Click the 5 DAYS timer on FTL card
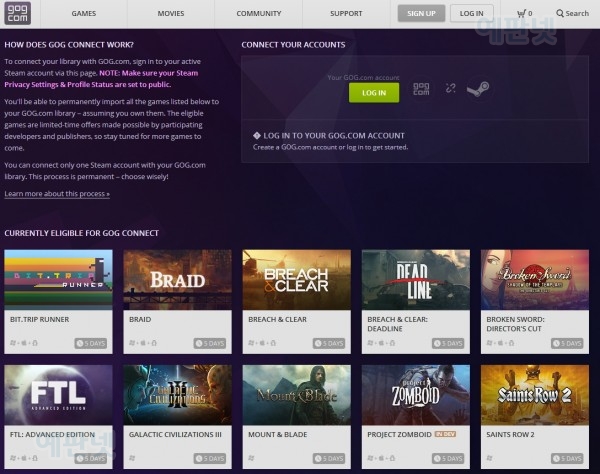 click(91, 458)
